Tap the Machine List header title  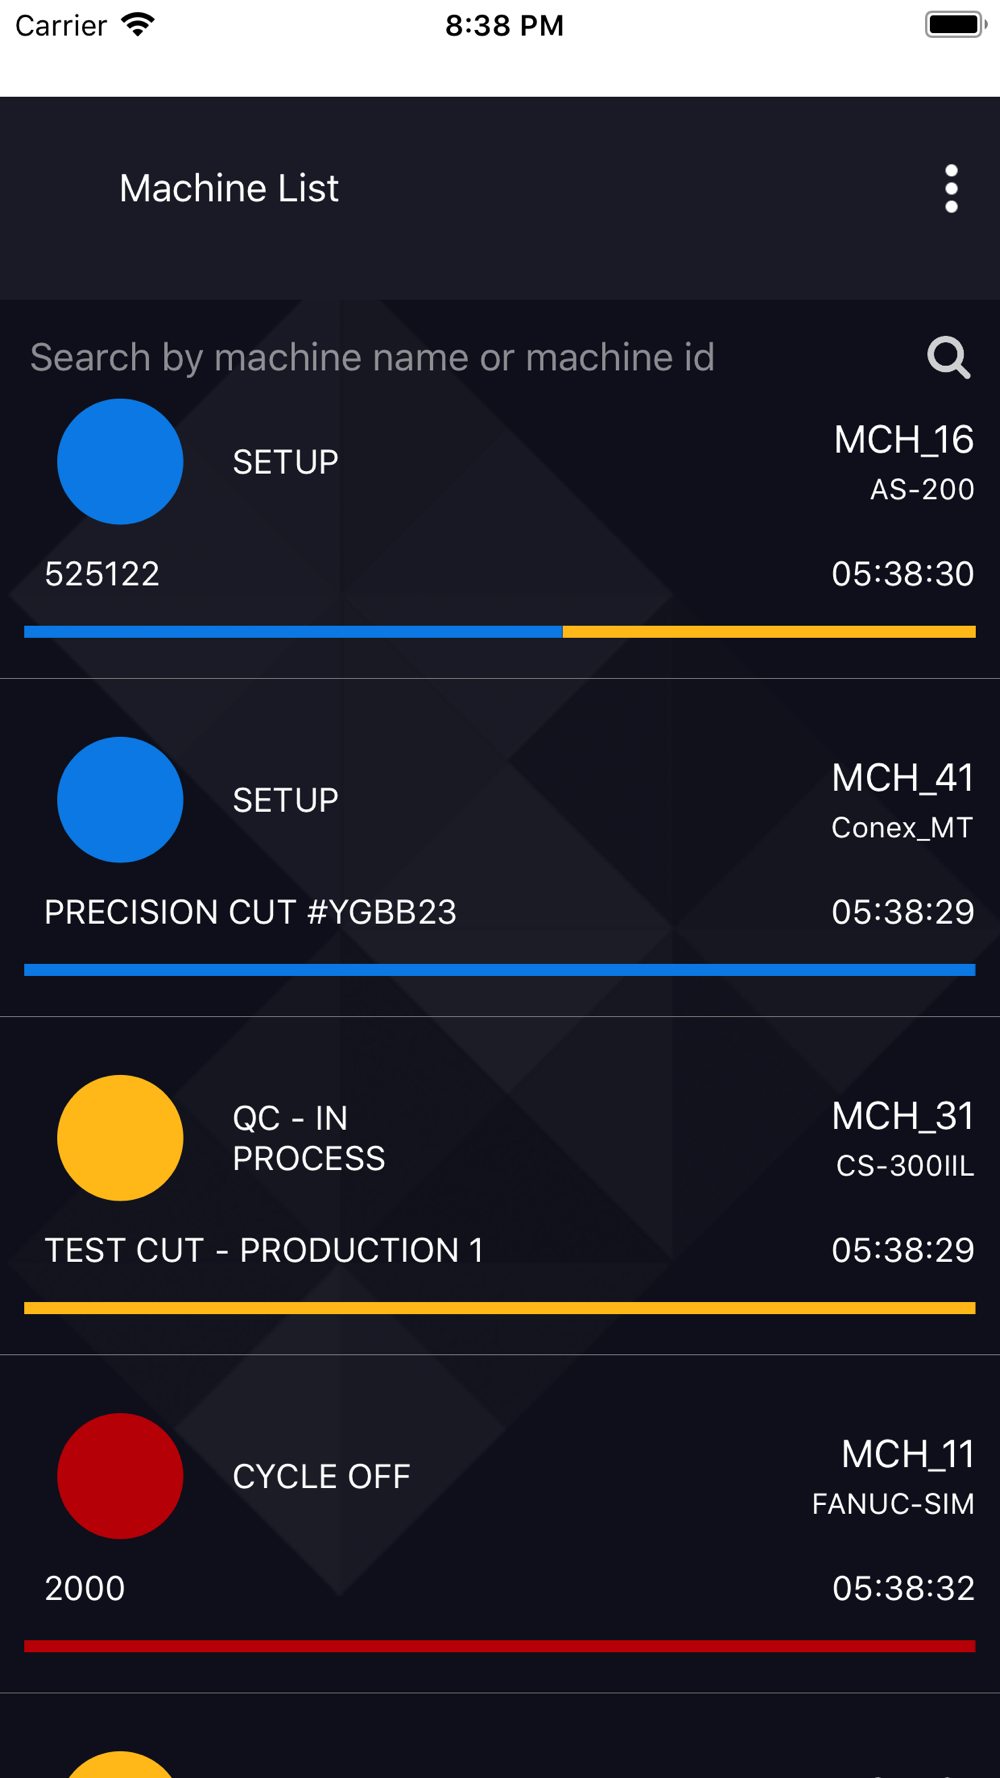(x=229, y=189)
